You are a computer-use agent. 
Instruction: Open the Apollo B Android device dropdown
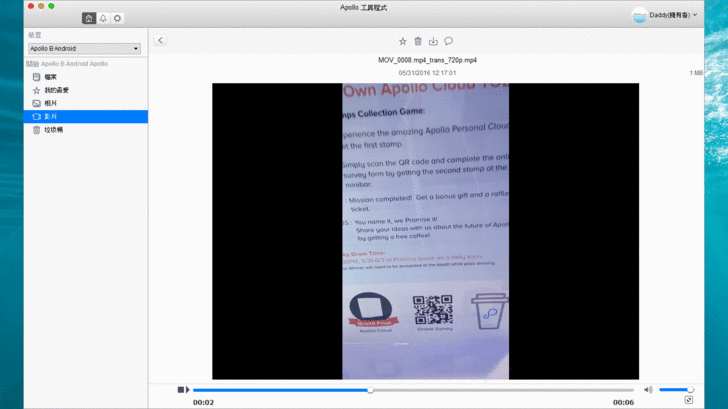click(x=84, y=48)
